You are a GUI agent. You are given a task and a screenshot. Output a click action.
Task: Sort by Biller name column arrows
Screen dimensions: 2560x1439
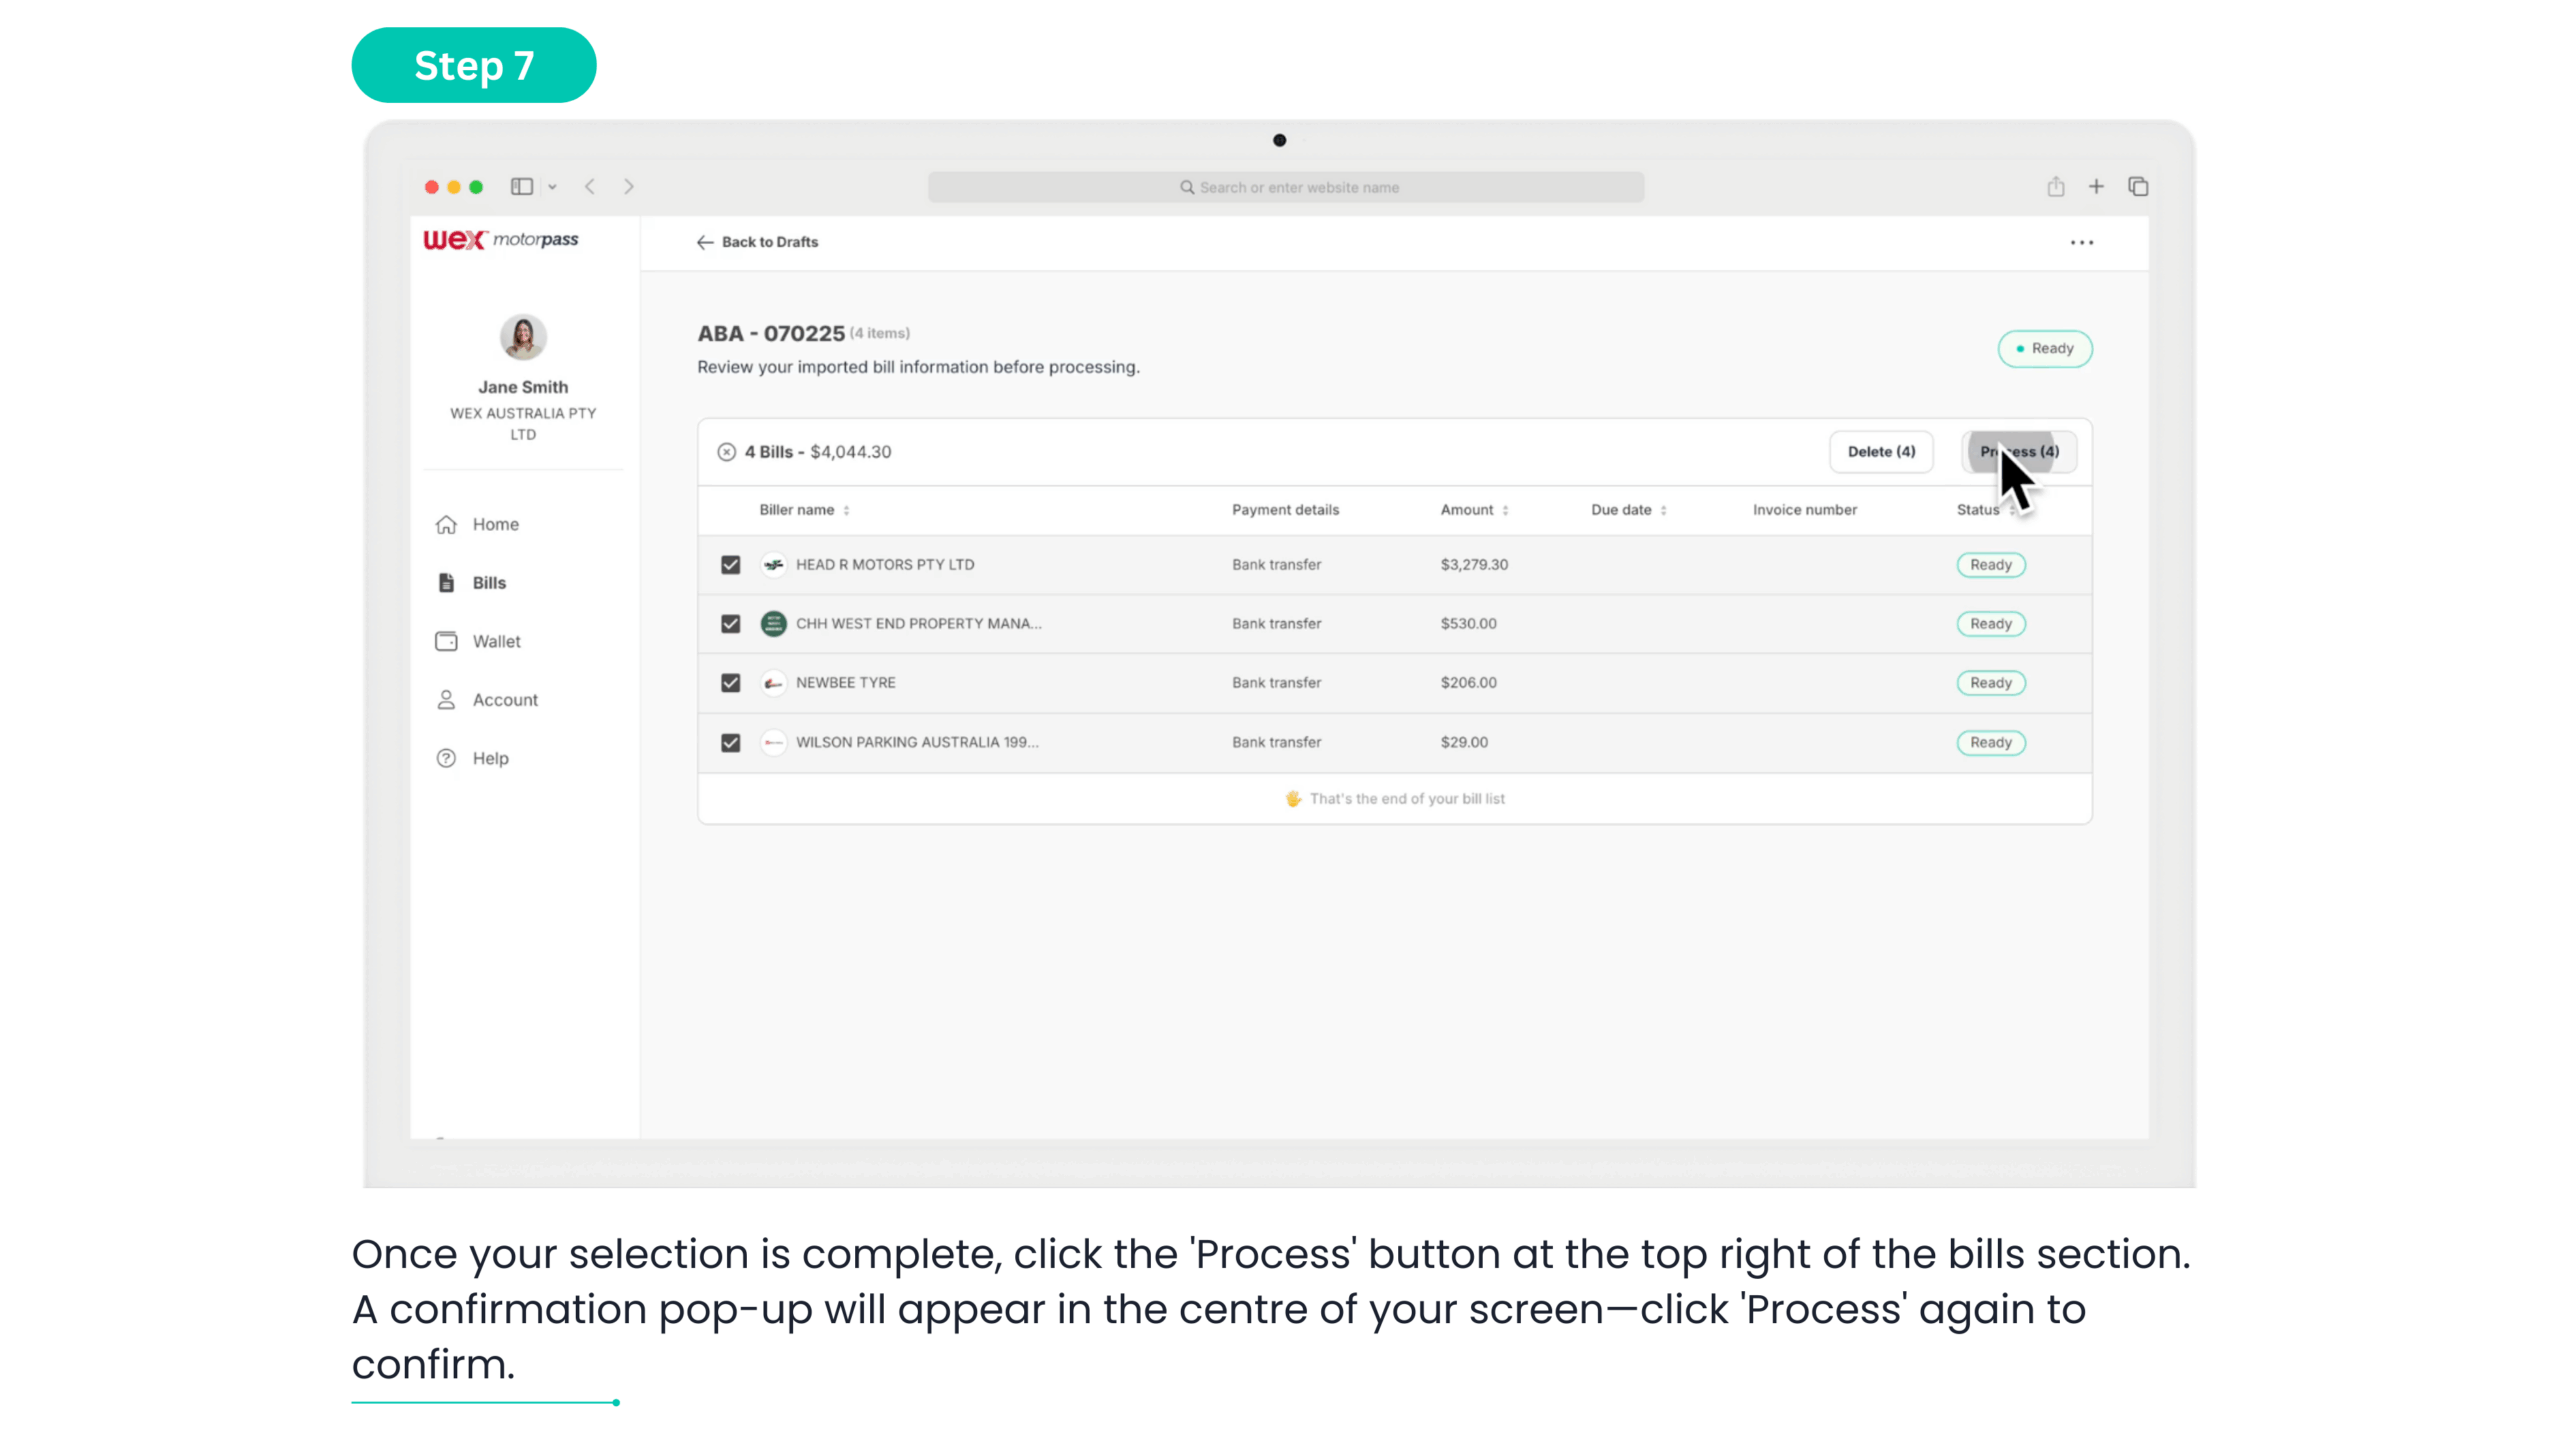846,510
